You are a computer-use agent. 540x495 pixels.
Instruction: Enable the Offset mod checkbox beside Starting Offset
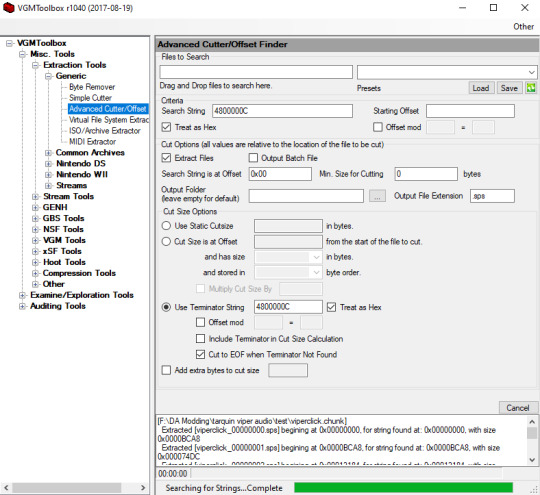[x=378, y=127]
